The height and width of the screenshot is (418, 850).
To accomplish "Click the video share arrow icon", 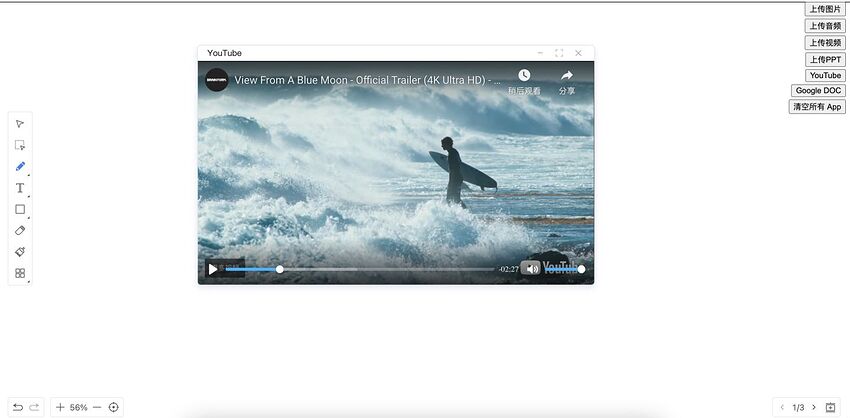I will [x=566, y=75].
